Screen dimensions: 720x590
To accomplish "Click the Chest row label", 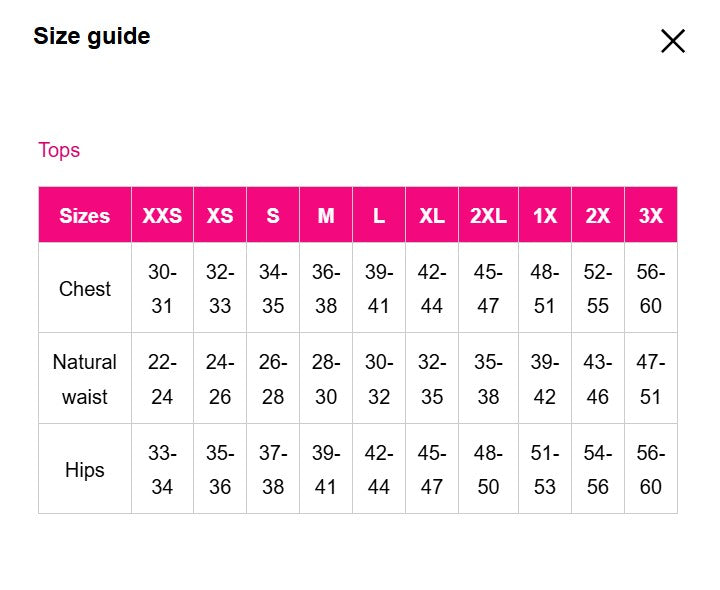I will [x=85, y=289].
